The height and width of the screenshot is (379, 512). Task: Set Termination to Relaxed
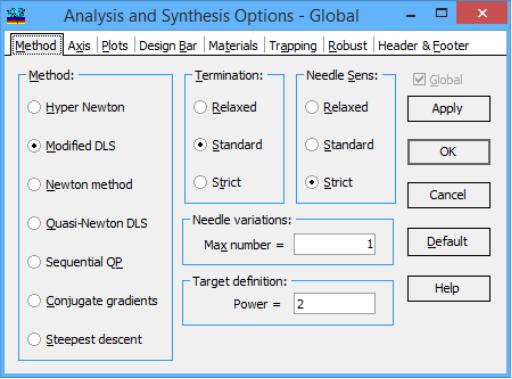[225, 107]
